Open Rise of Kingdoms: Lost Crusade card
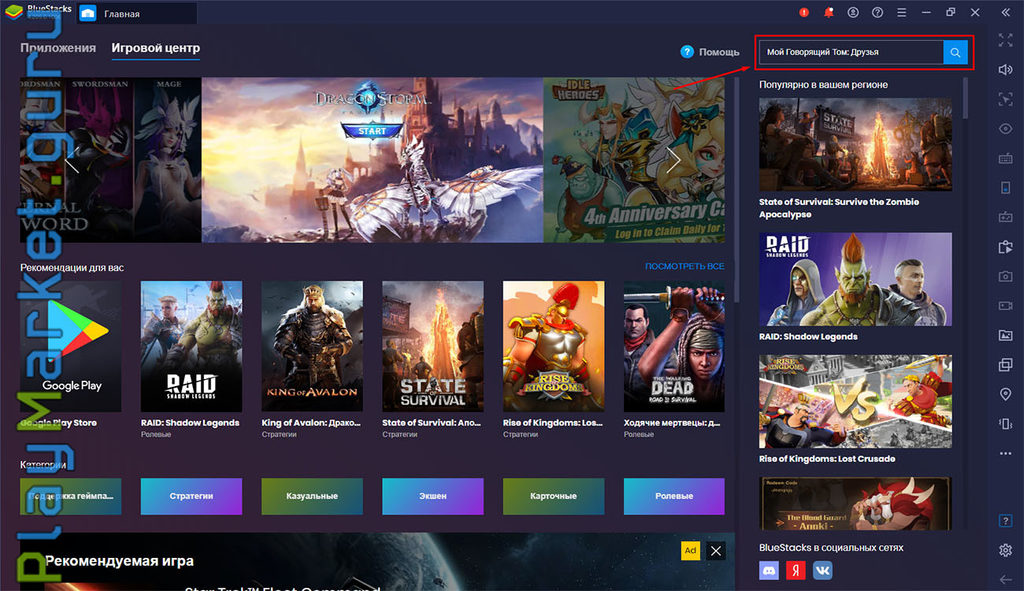Screen dimensions: 1024x591 (x=856, y=402)
